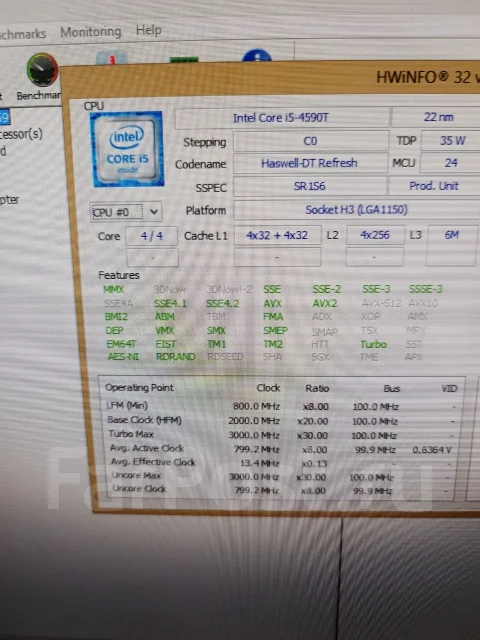Click the Bus column header
Viewport: 480px width, 640px height.
[391, 389]
